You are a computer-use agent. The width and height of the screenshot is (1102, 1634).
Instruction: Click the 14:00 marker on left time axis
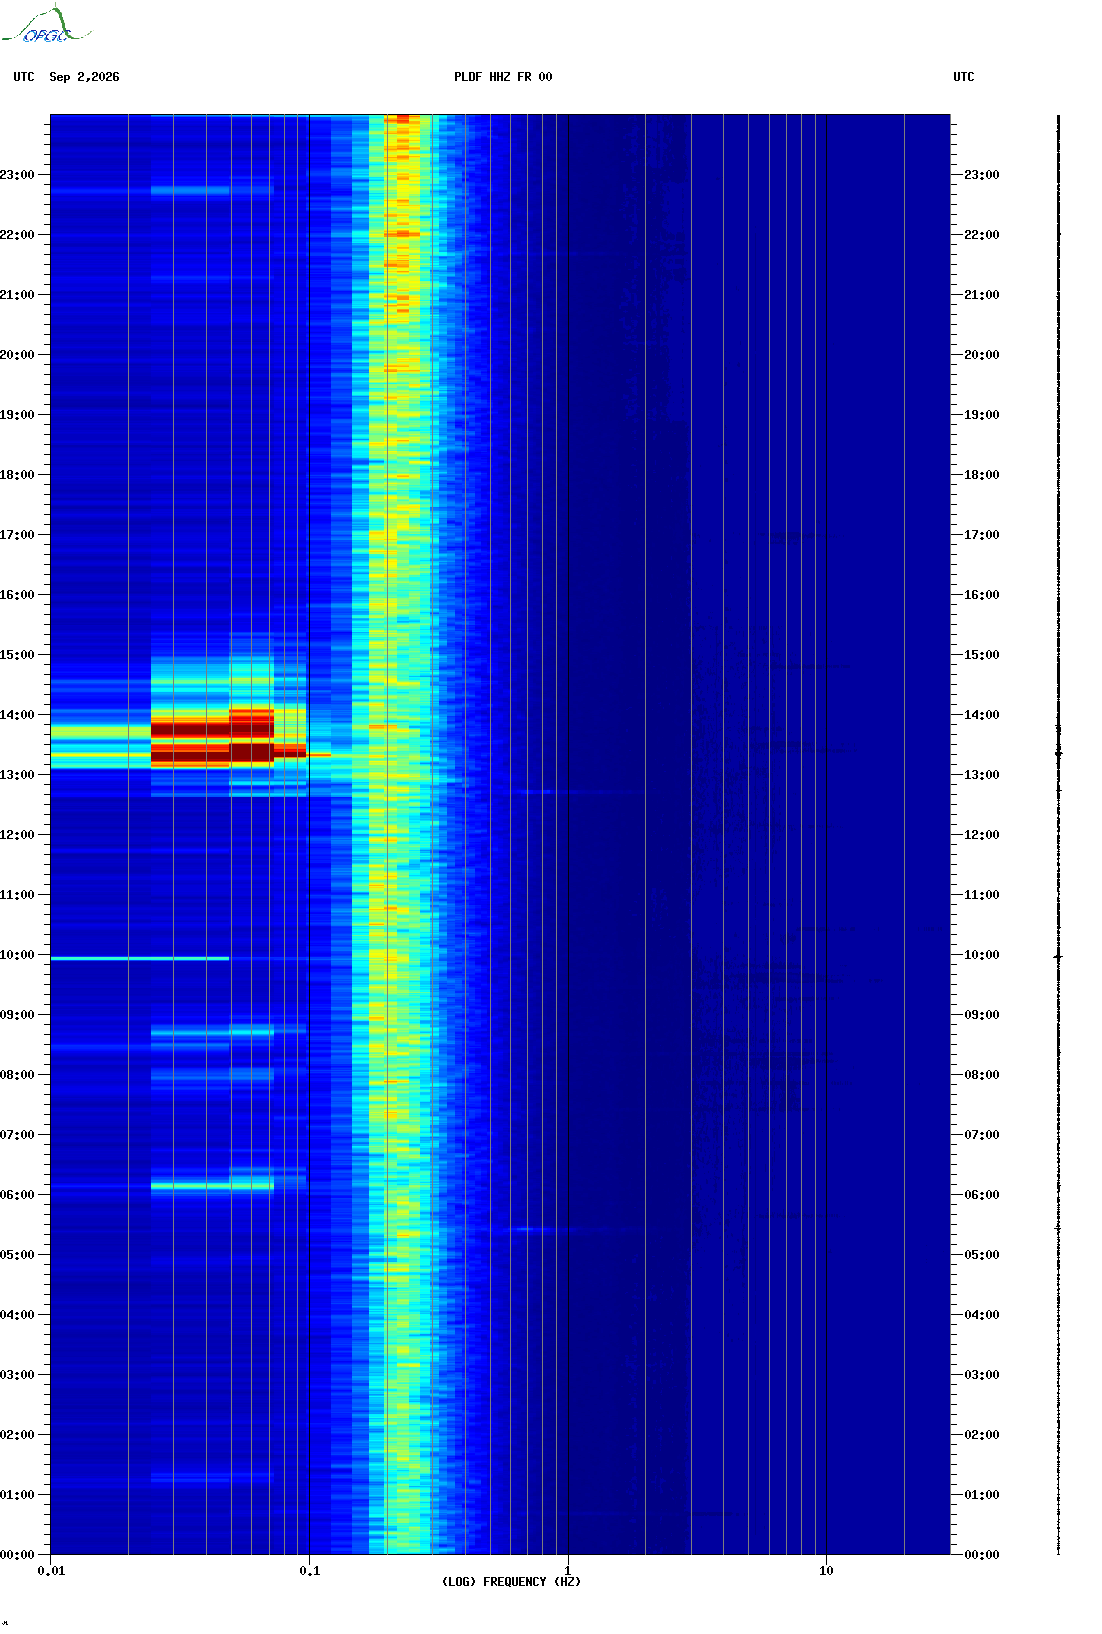17,715
